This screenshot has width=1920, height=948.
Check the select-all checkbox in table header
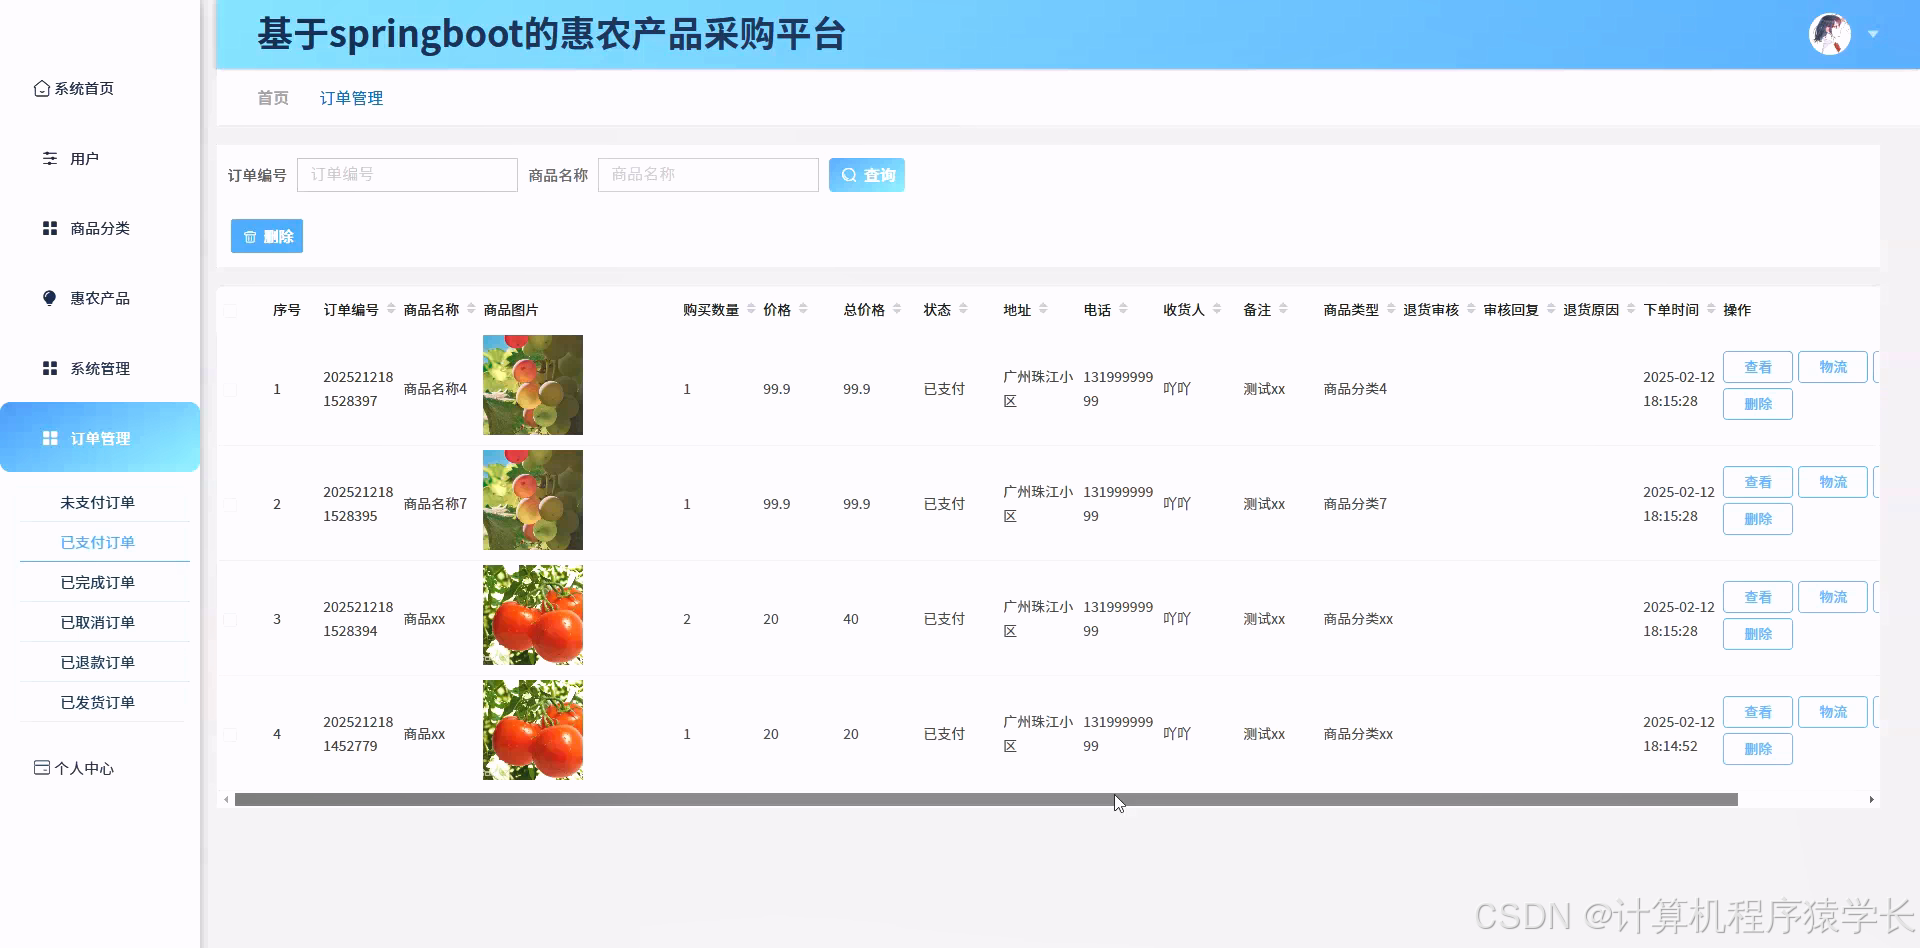coord(229,310)
